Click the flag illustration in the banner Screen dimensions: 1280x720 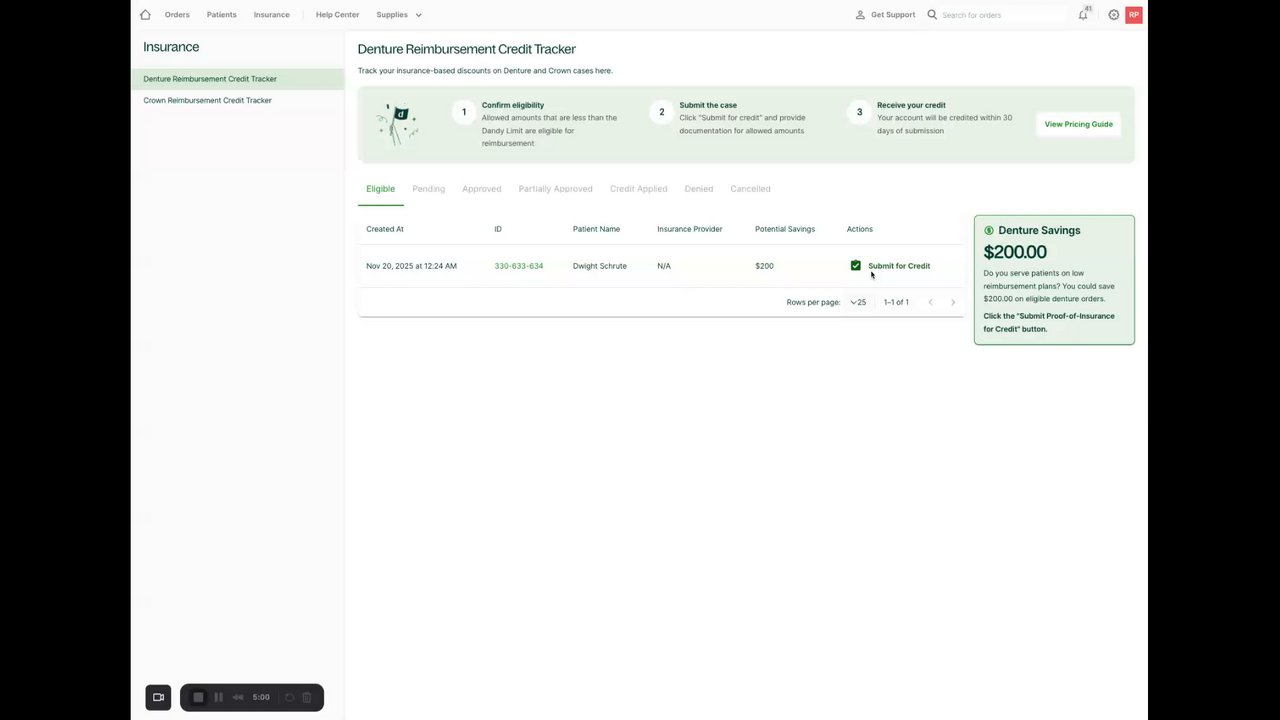click(x=398, y=124)
